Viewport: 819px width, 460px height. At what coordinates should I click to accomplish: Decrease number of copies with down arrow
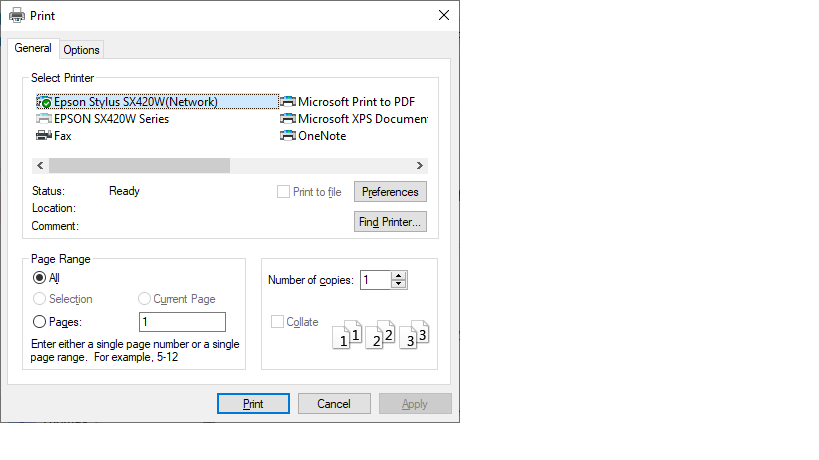399,285
